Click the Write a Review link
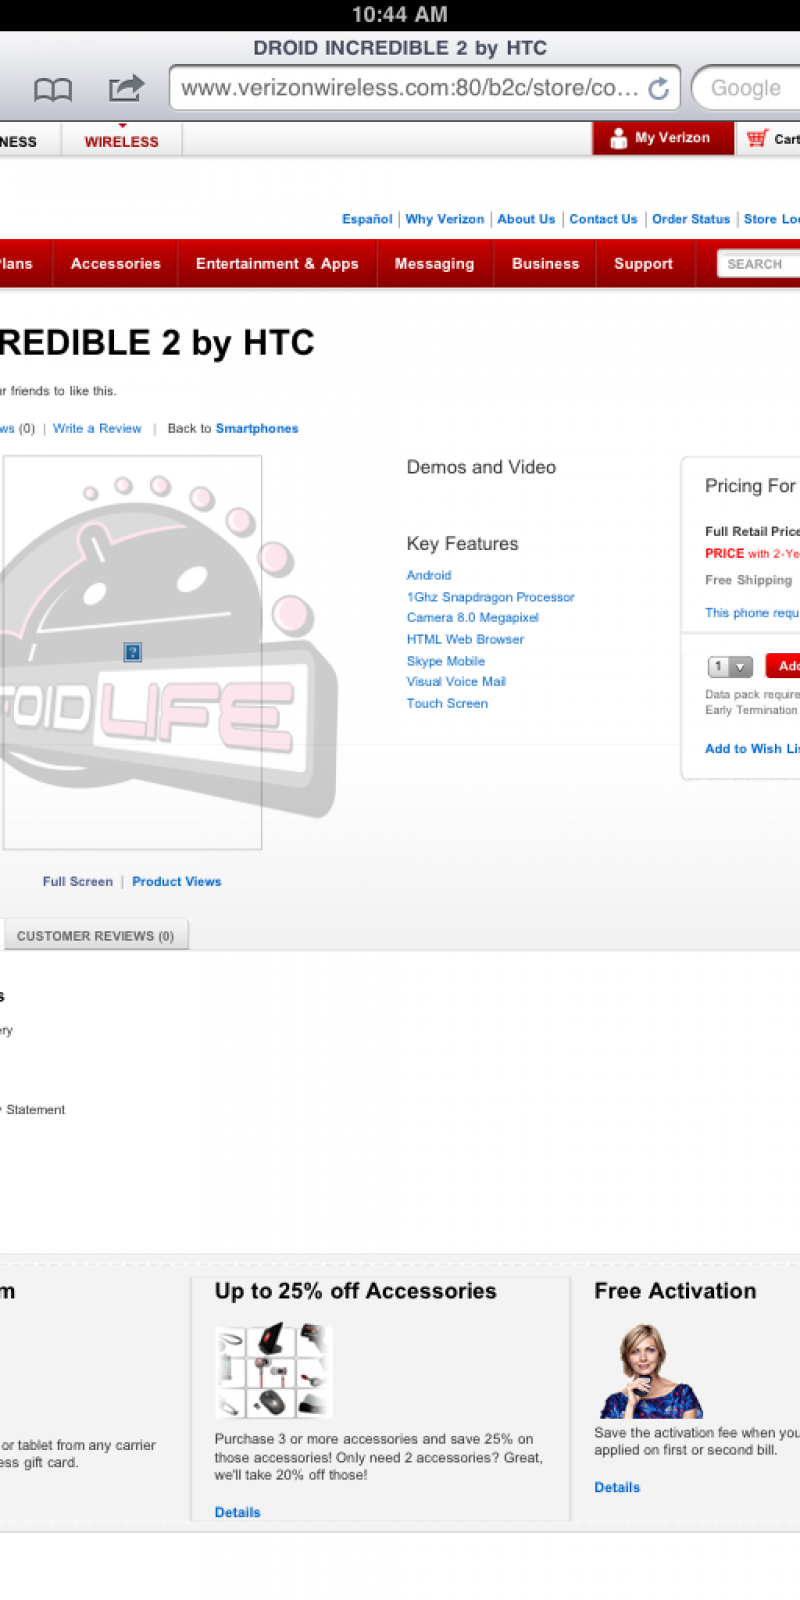This screenshot has width=800, height=1600. (97, 428)
